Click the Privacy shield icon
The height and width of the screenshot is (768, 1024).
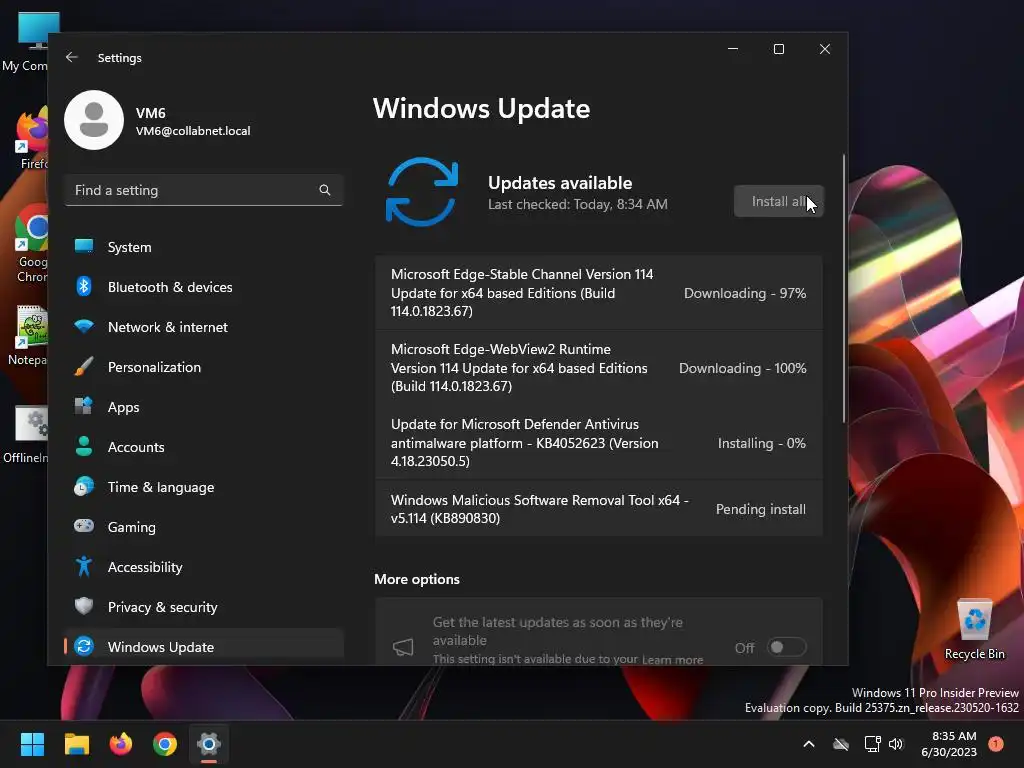point(84,606)
